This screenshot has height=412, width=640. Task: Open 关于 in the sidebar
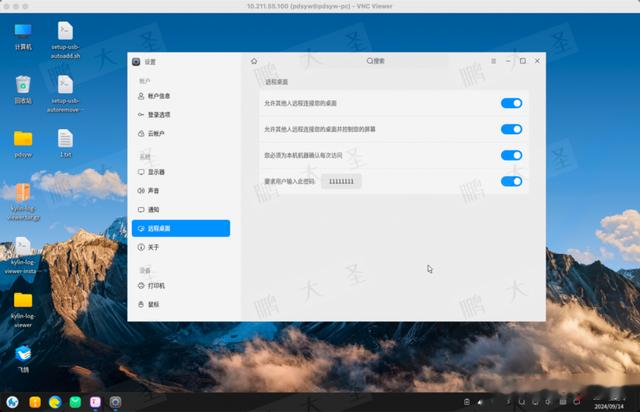click(181, 247)
